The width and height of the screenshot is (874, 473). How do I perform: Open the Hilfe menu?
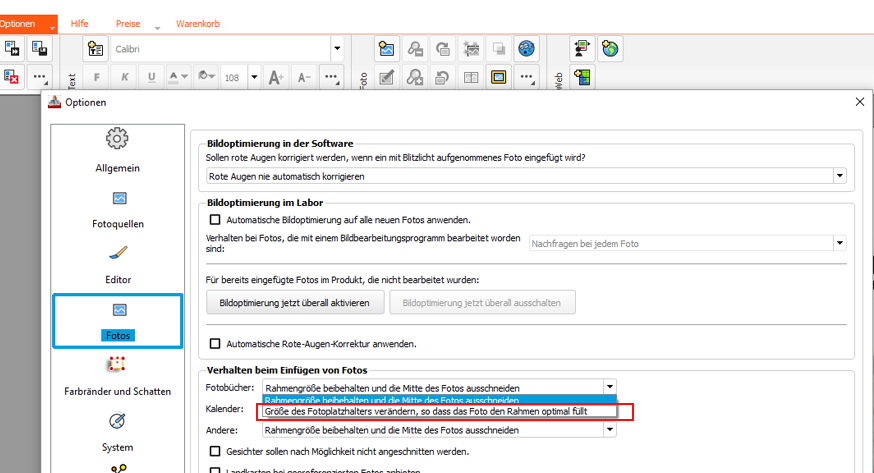pos(79,23)
